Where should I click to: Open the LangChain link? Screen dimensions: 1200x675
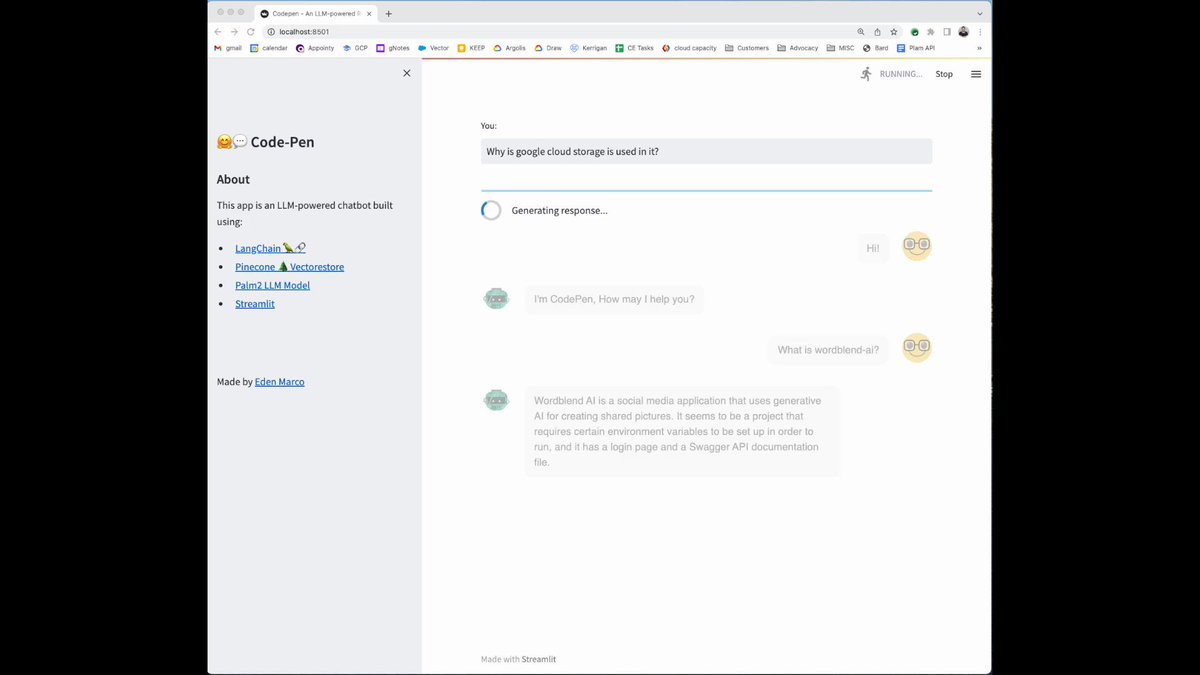(x=270, y=248)
